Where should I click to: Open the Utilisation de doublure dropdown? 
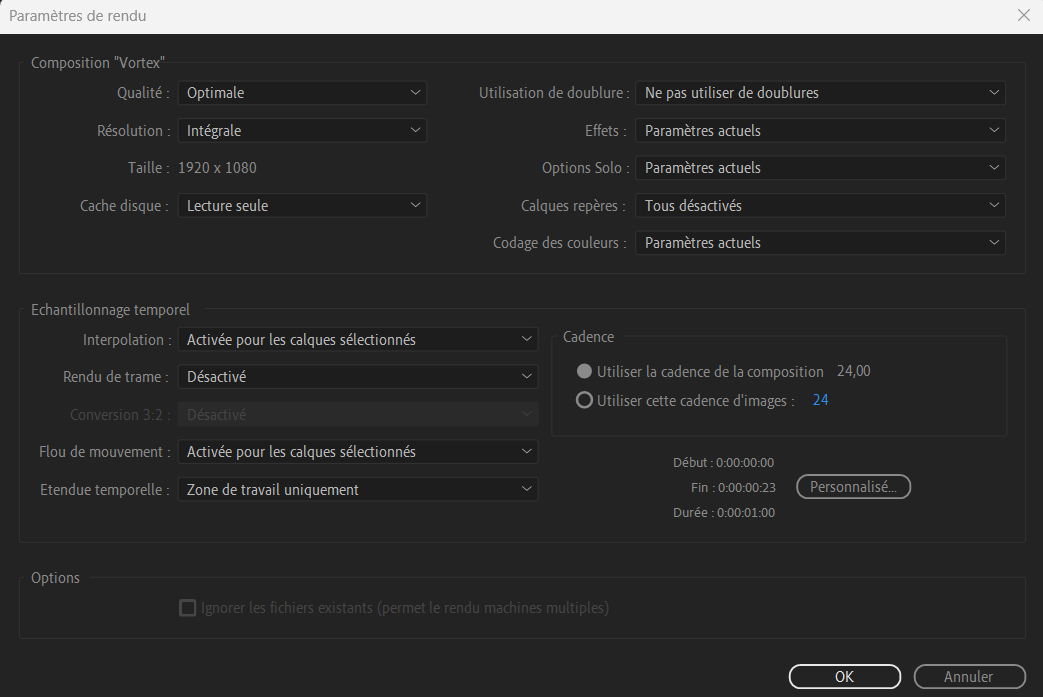click(x=820, y=93)
